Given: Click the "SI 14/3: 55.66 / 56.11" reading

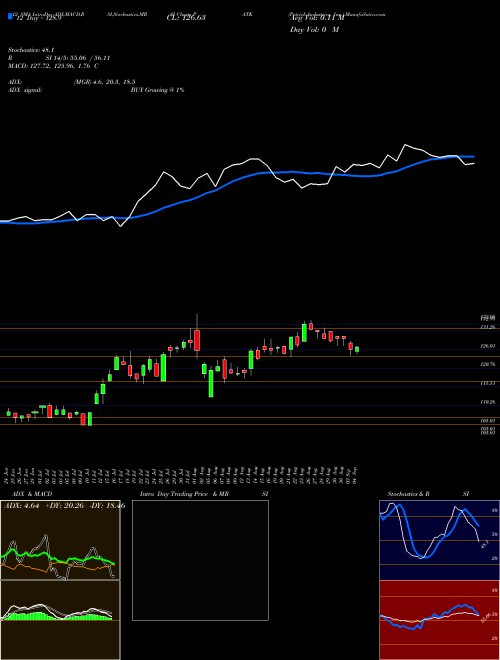Looking at the screenshot, I should [78, 58].
